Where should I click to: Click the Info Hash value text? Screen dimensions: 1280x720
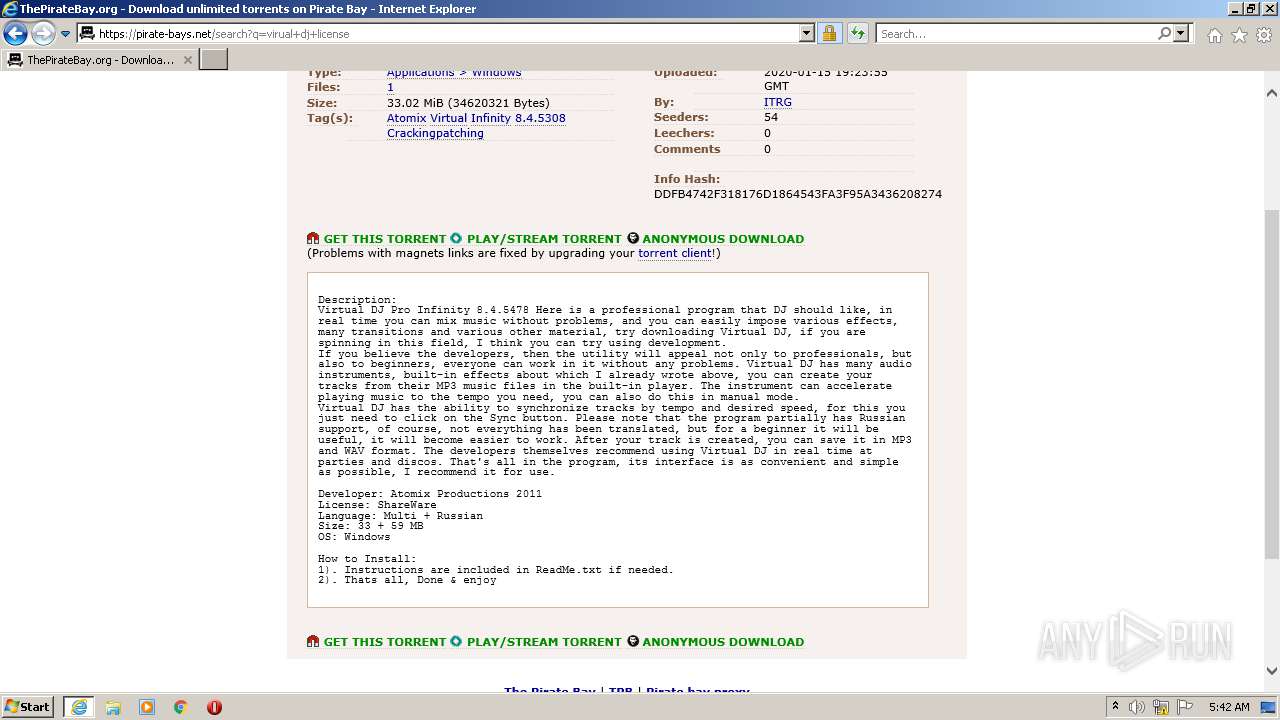pyautogui.click(x=798, y=194)
